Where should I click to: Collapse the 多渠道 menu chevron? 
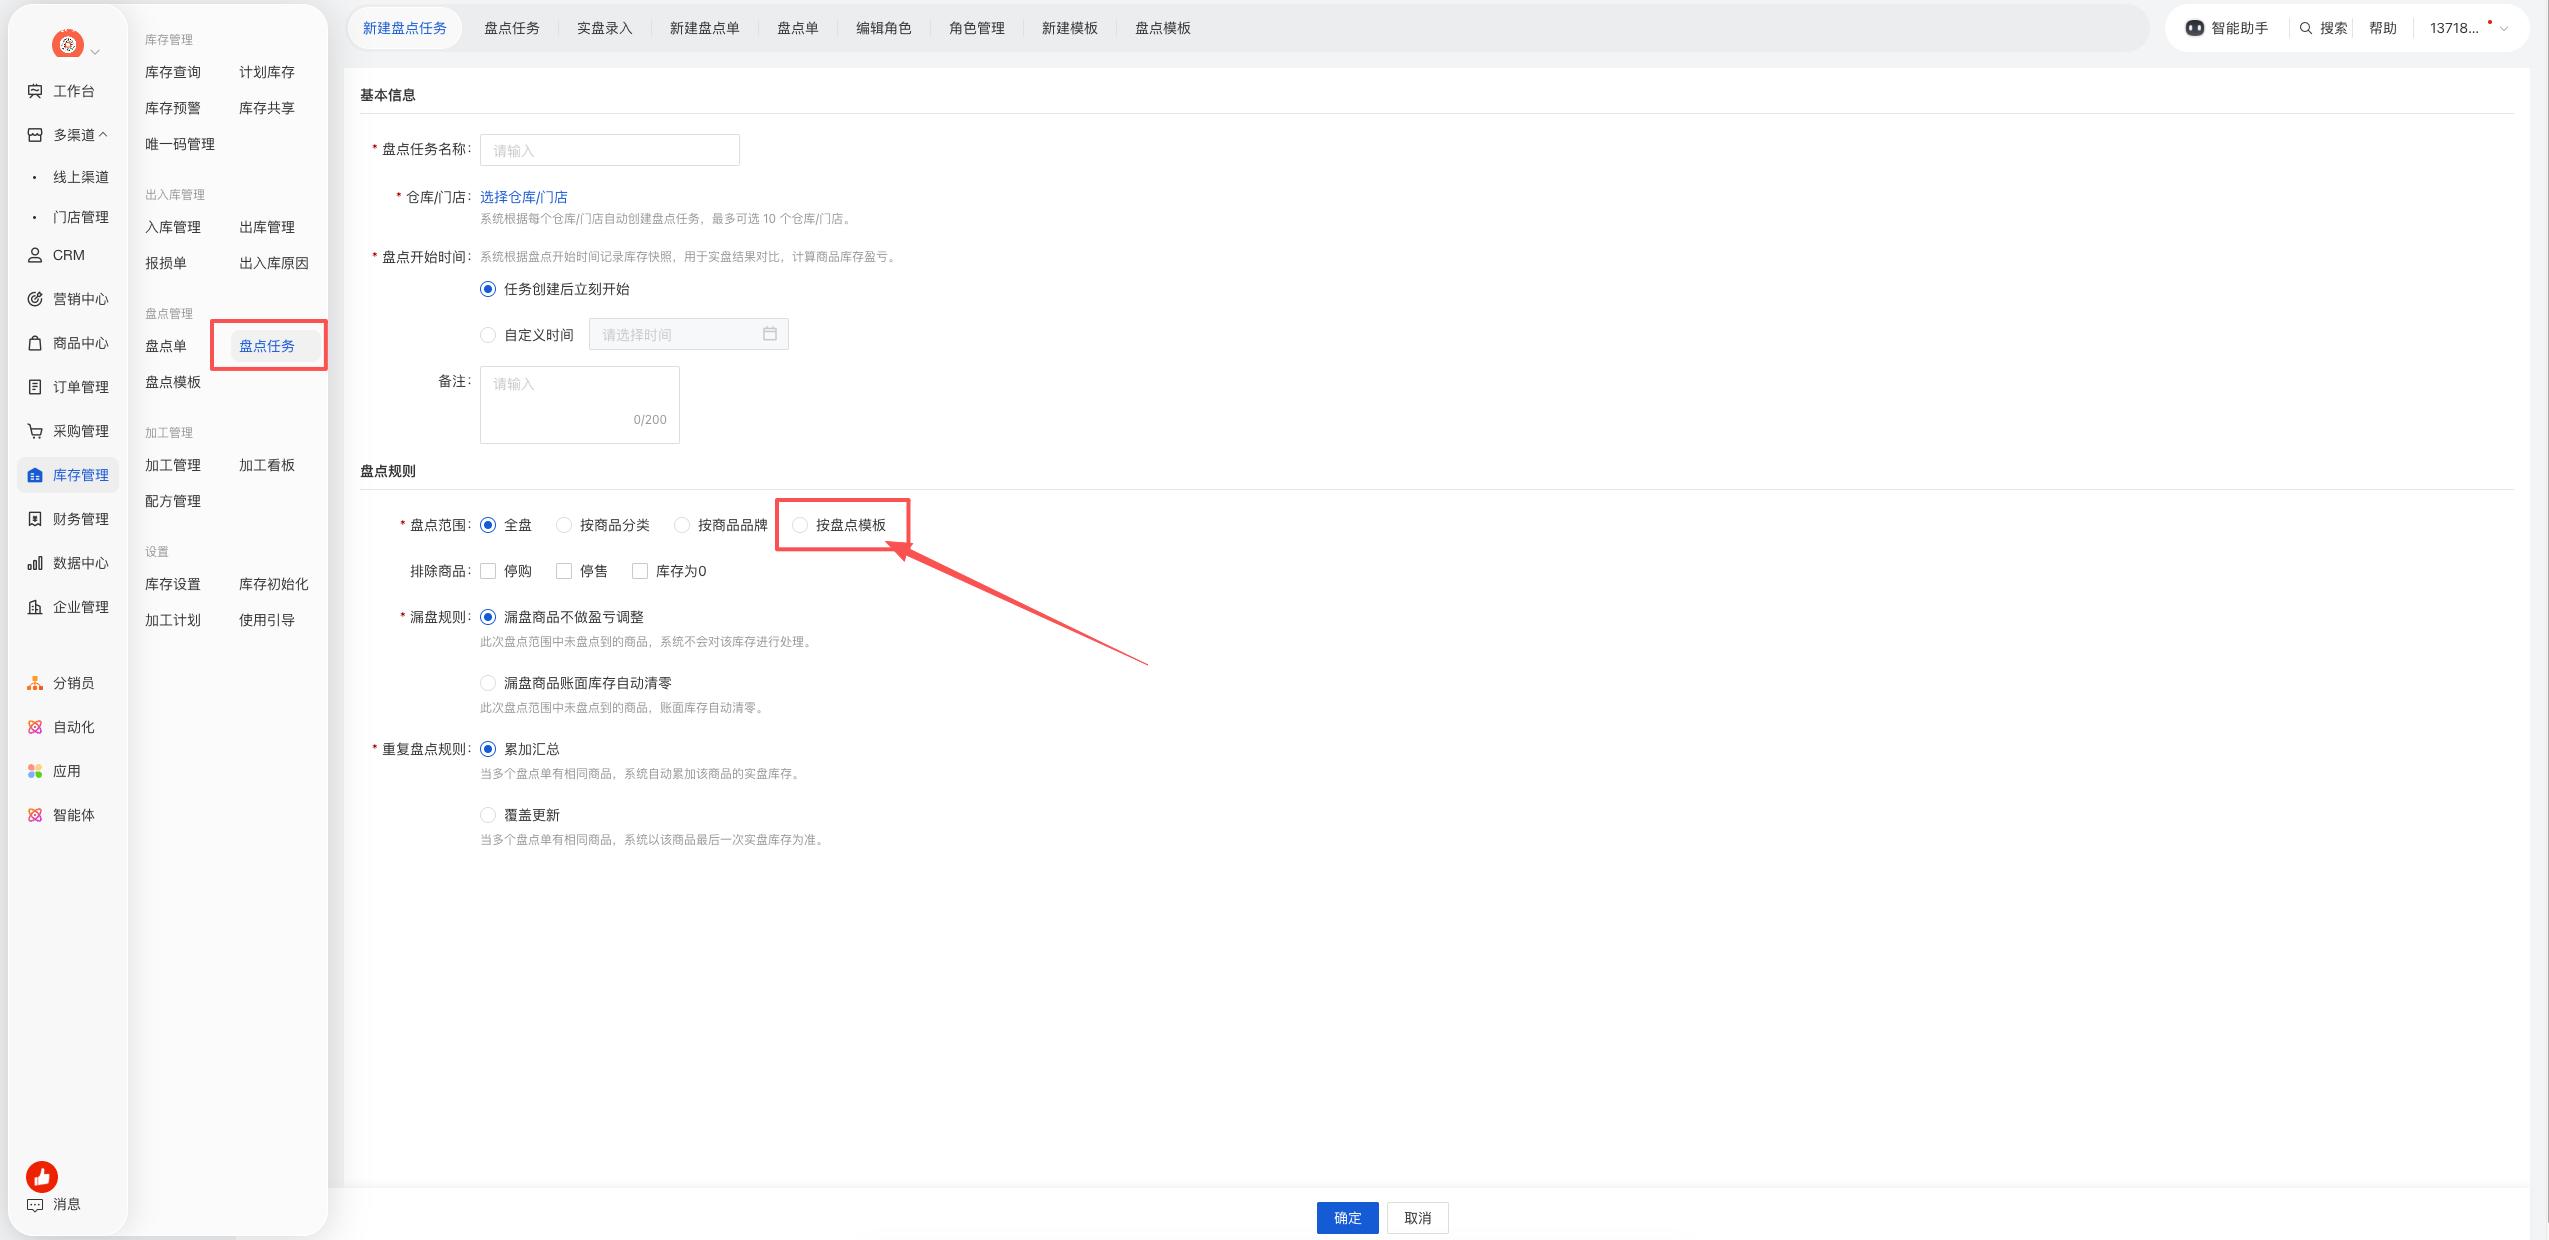103,135
